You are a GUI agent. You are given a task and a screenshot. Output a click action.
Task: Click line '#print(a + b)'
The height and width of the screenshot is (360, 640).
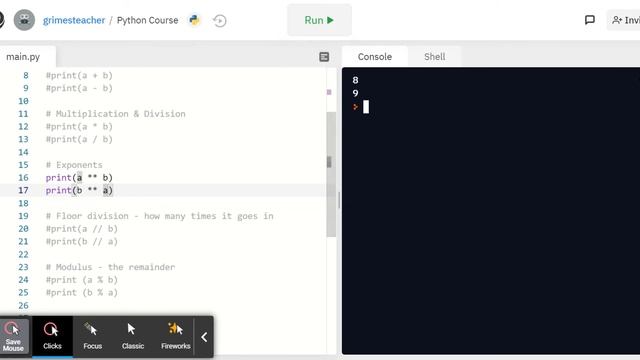pos(79,76)
